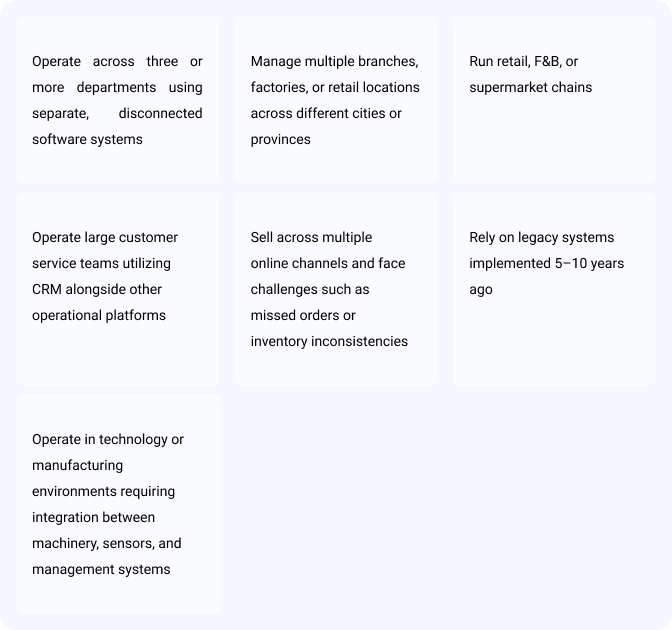The width and height of the screenshot is (672, 630).
Task: Click the "supermarket chains" text
Action: (x=531, y=87)
